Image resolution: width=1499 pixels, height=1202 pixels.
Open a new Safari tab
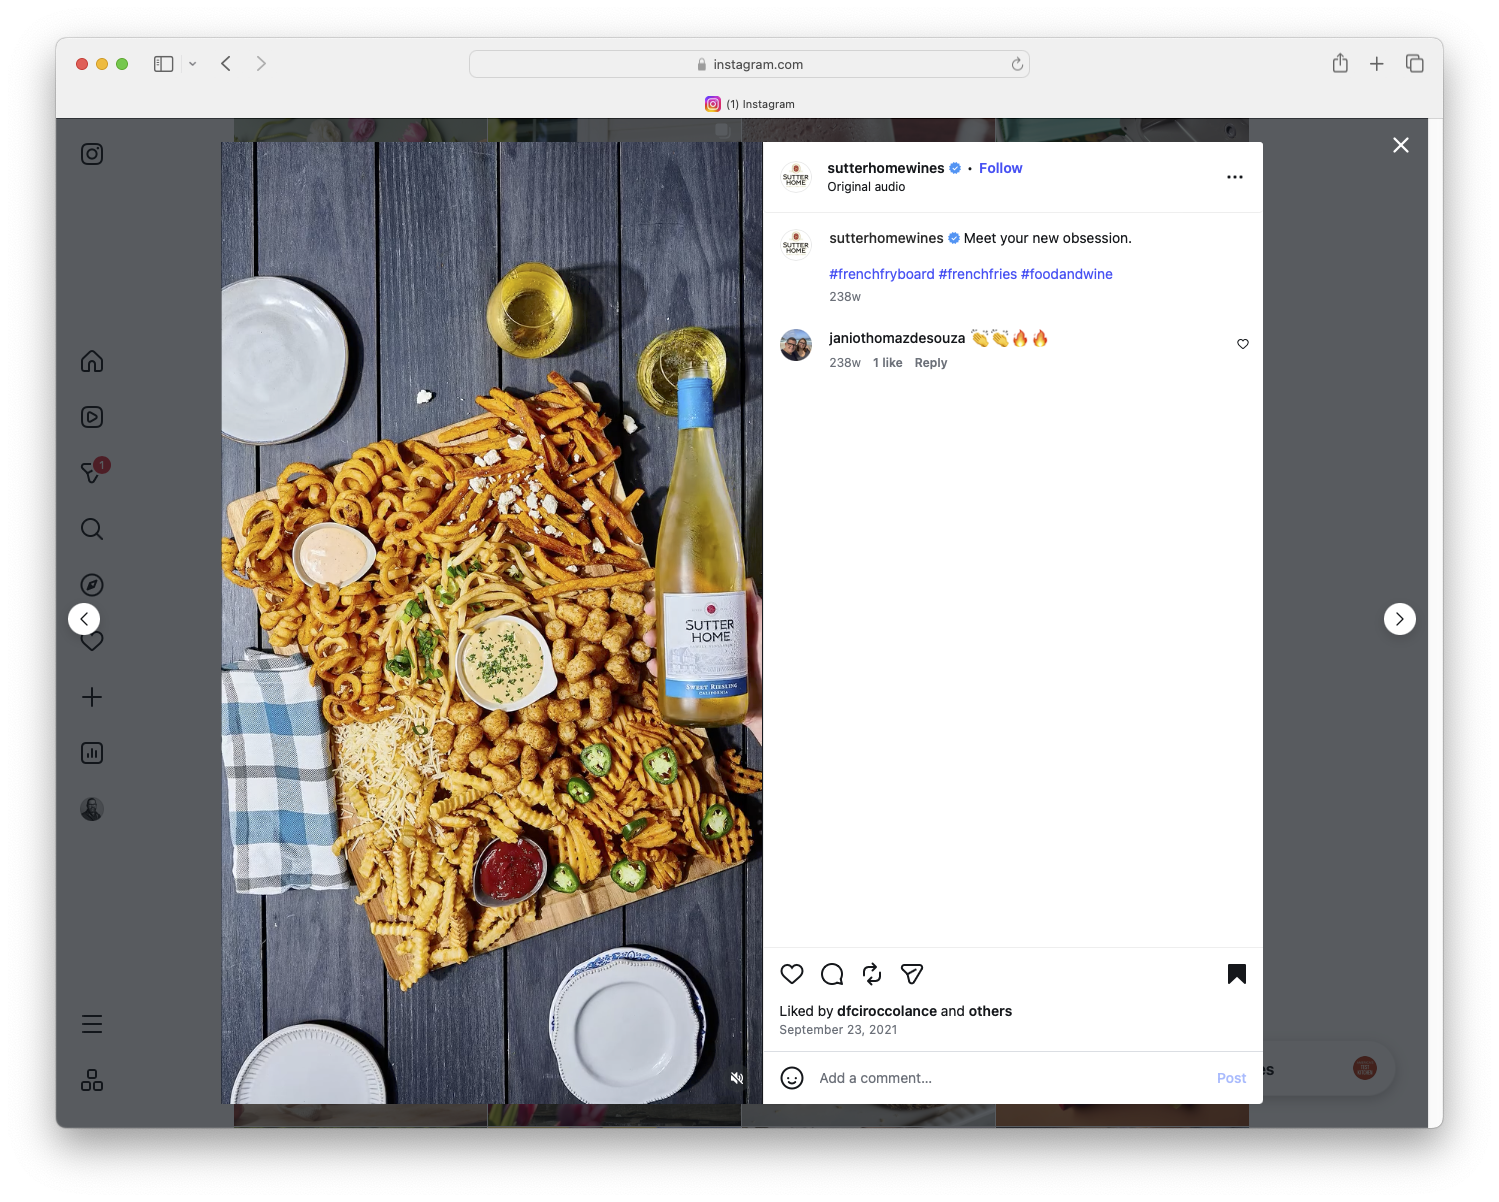pyautogui.click(x=1377, y=64)
